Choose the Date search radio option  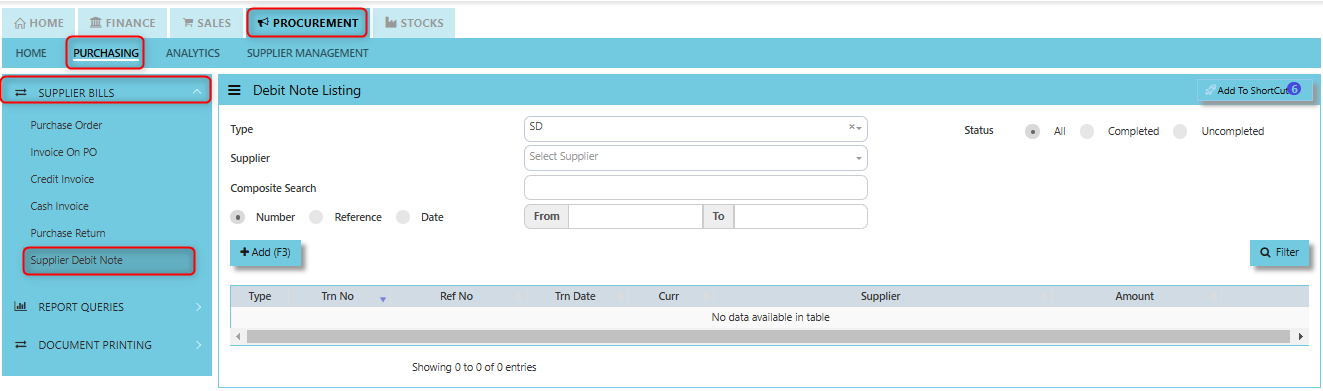403,216
